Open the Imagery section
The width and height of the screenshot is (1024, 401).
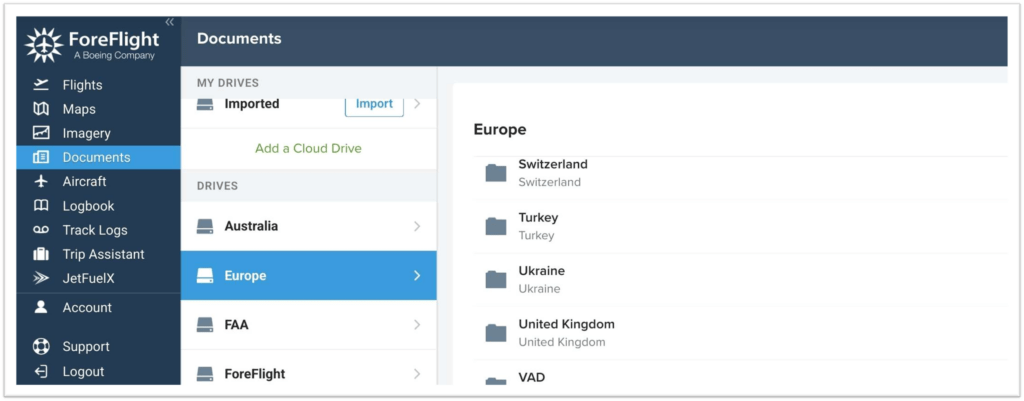pyautogui.click(x=86, y=133)
